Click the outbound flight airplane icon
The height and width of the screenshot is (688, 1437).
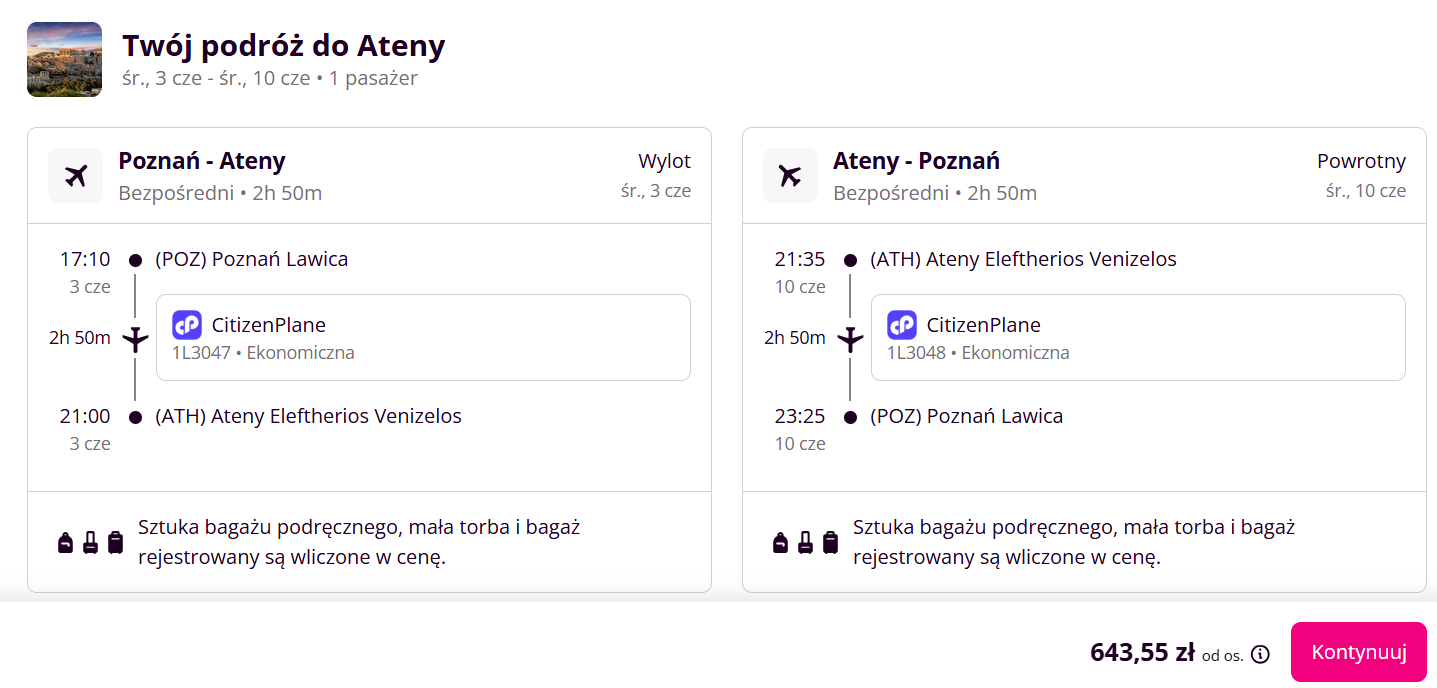76,176
